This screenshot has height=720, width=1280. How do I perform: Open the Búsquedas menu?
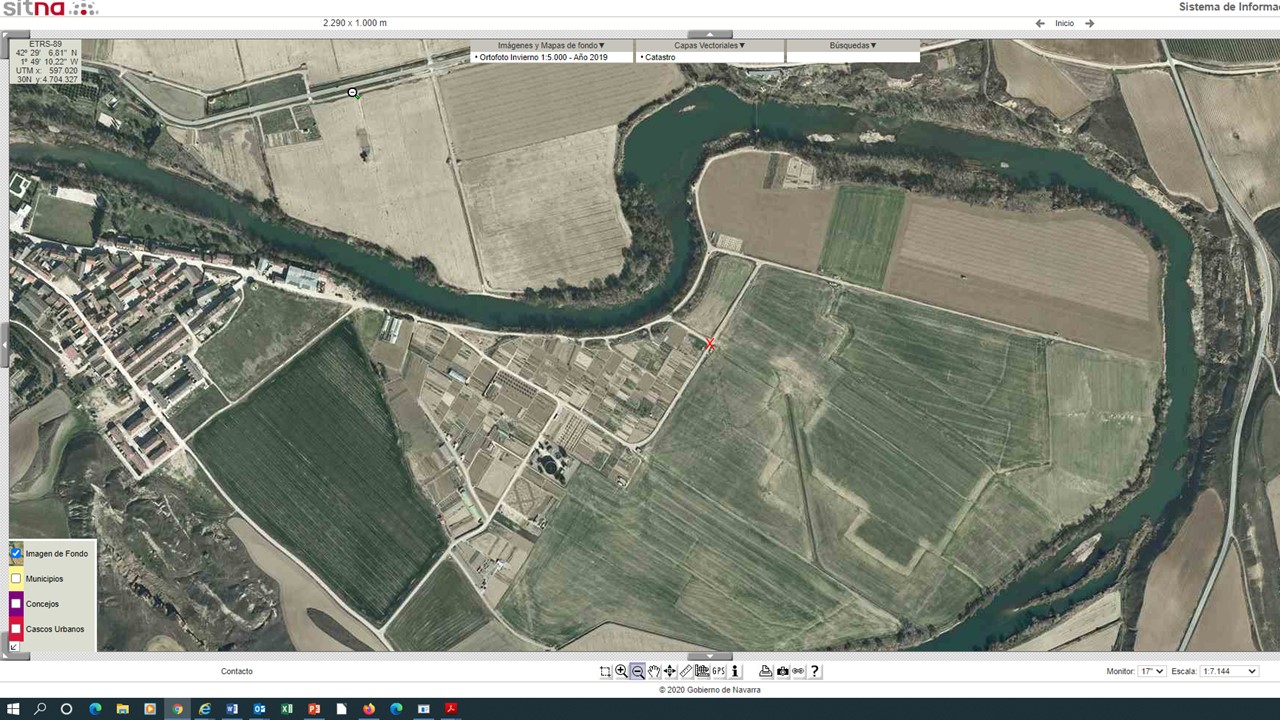(x=852, y=45)
